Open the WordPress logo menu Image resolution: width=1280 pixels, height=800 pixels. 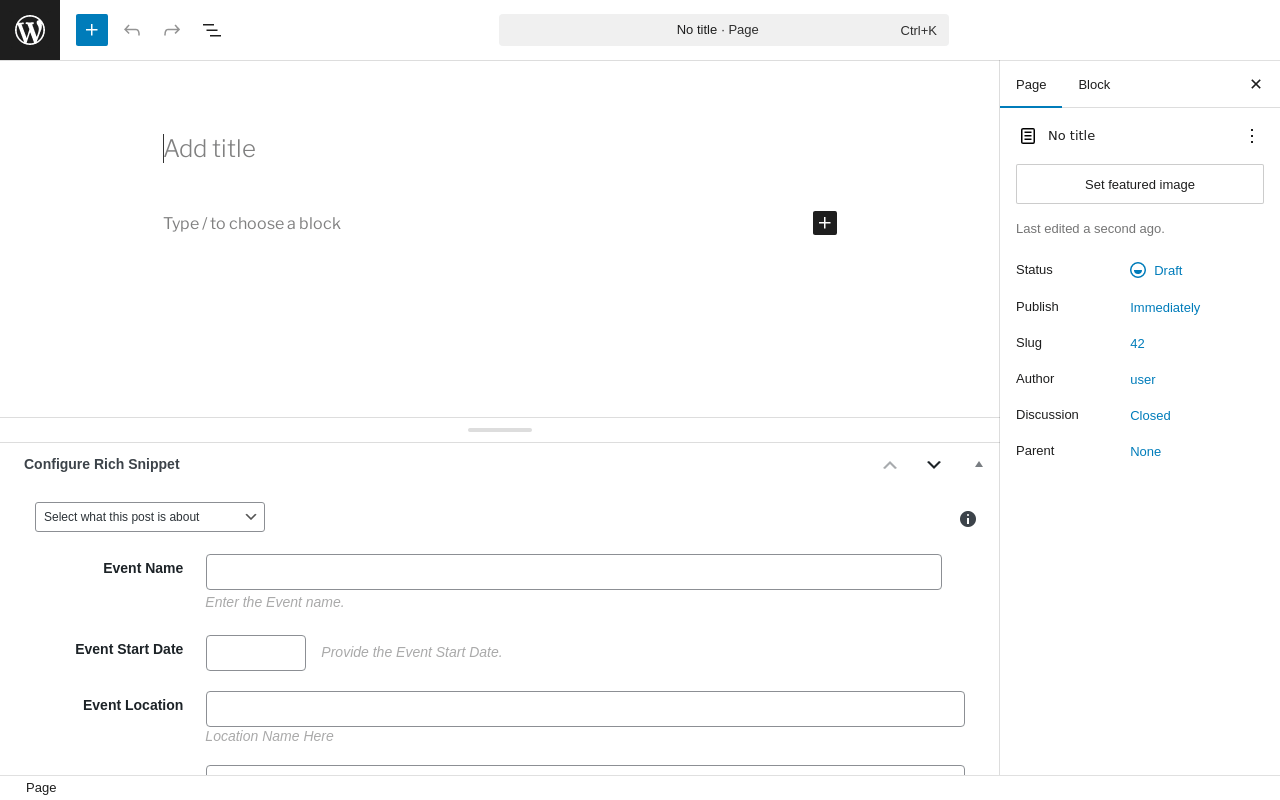pyautogui.click(x=30, y=30)
